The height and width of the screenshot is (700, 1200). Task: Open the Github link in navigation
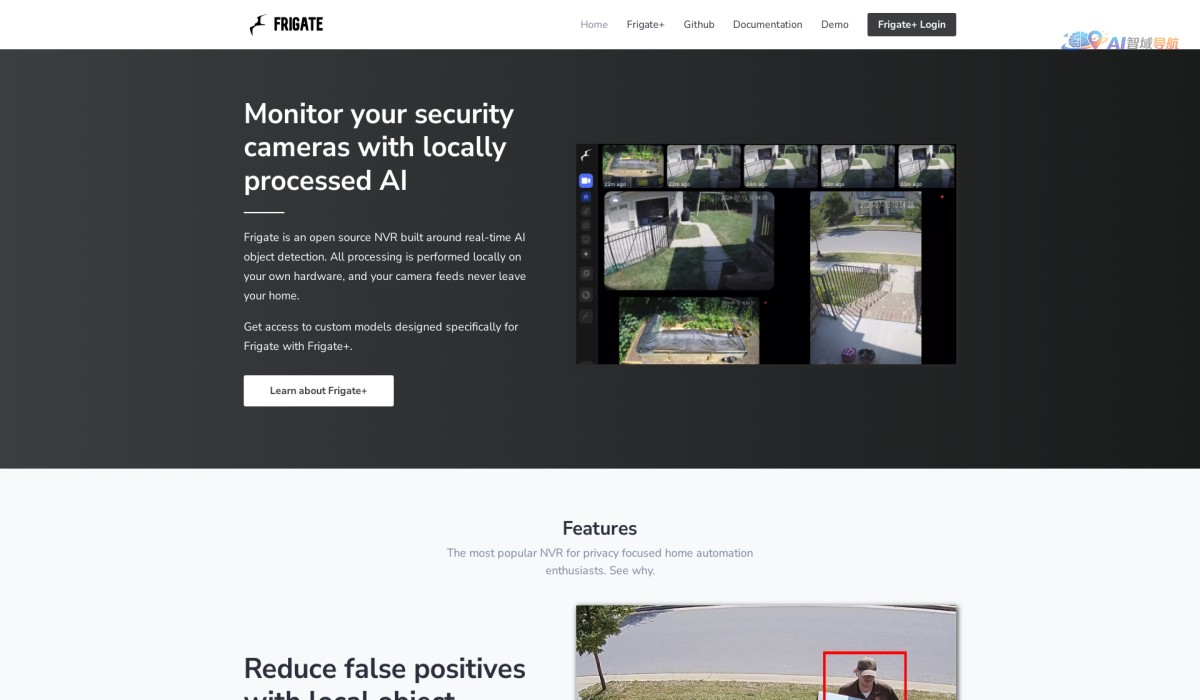point(699,25)
